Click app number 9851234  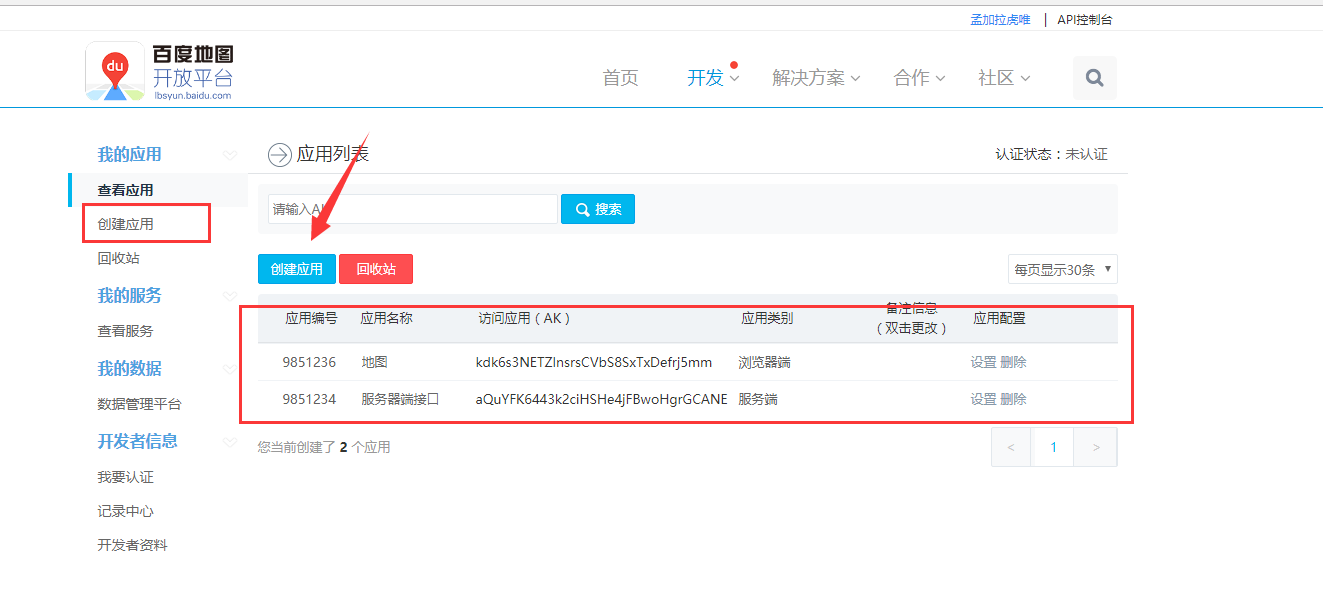coord(309,399)
